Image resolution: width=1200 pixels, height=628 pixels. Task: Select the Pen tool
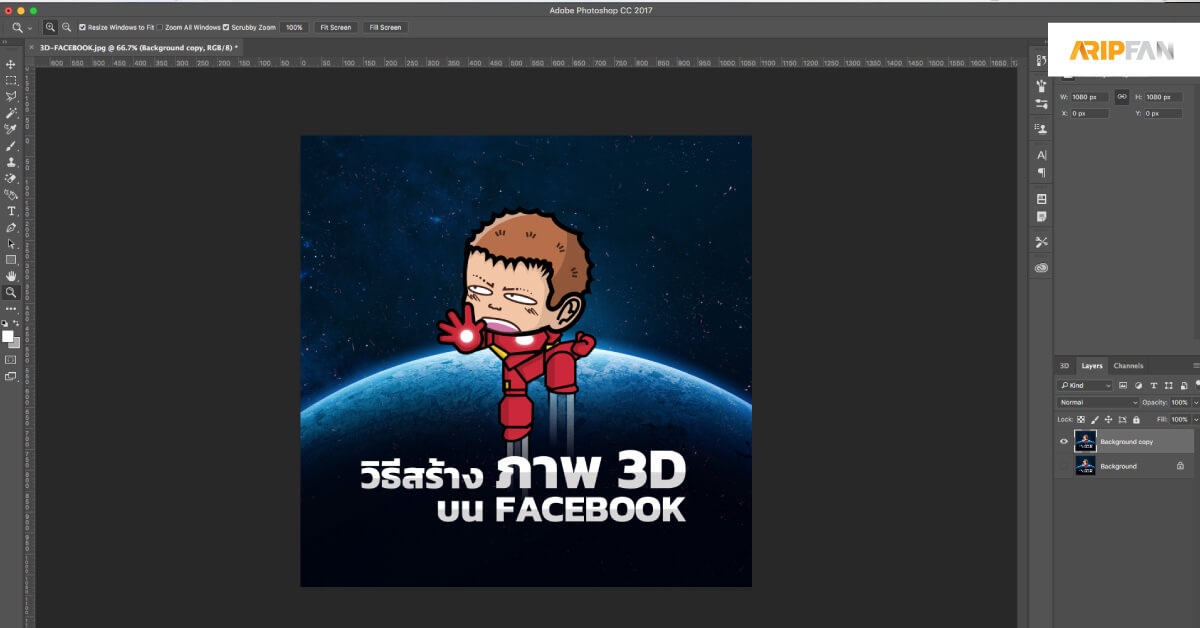point(11,227)
